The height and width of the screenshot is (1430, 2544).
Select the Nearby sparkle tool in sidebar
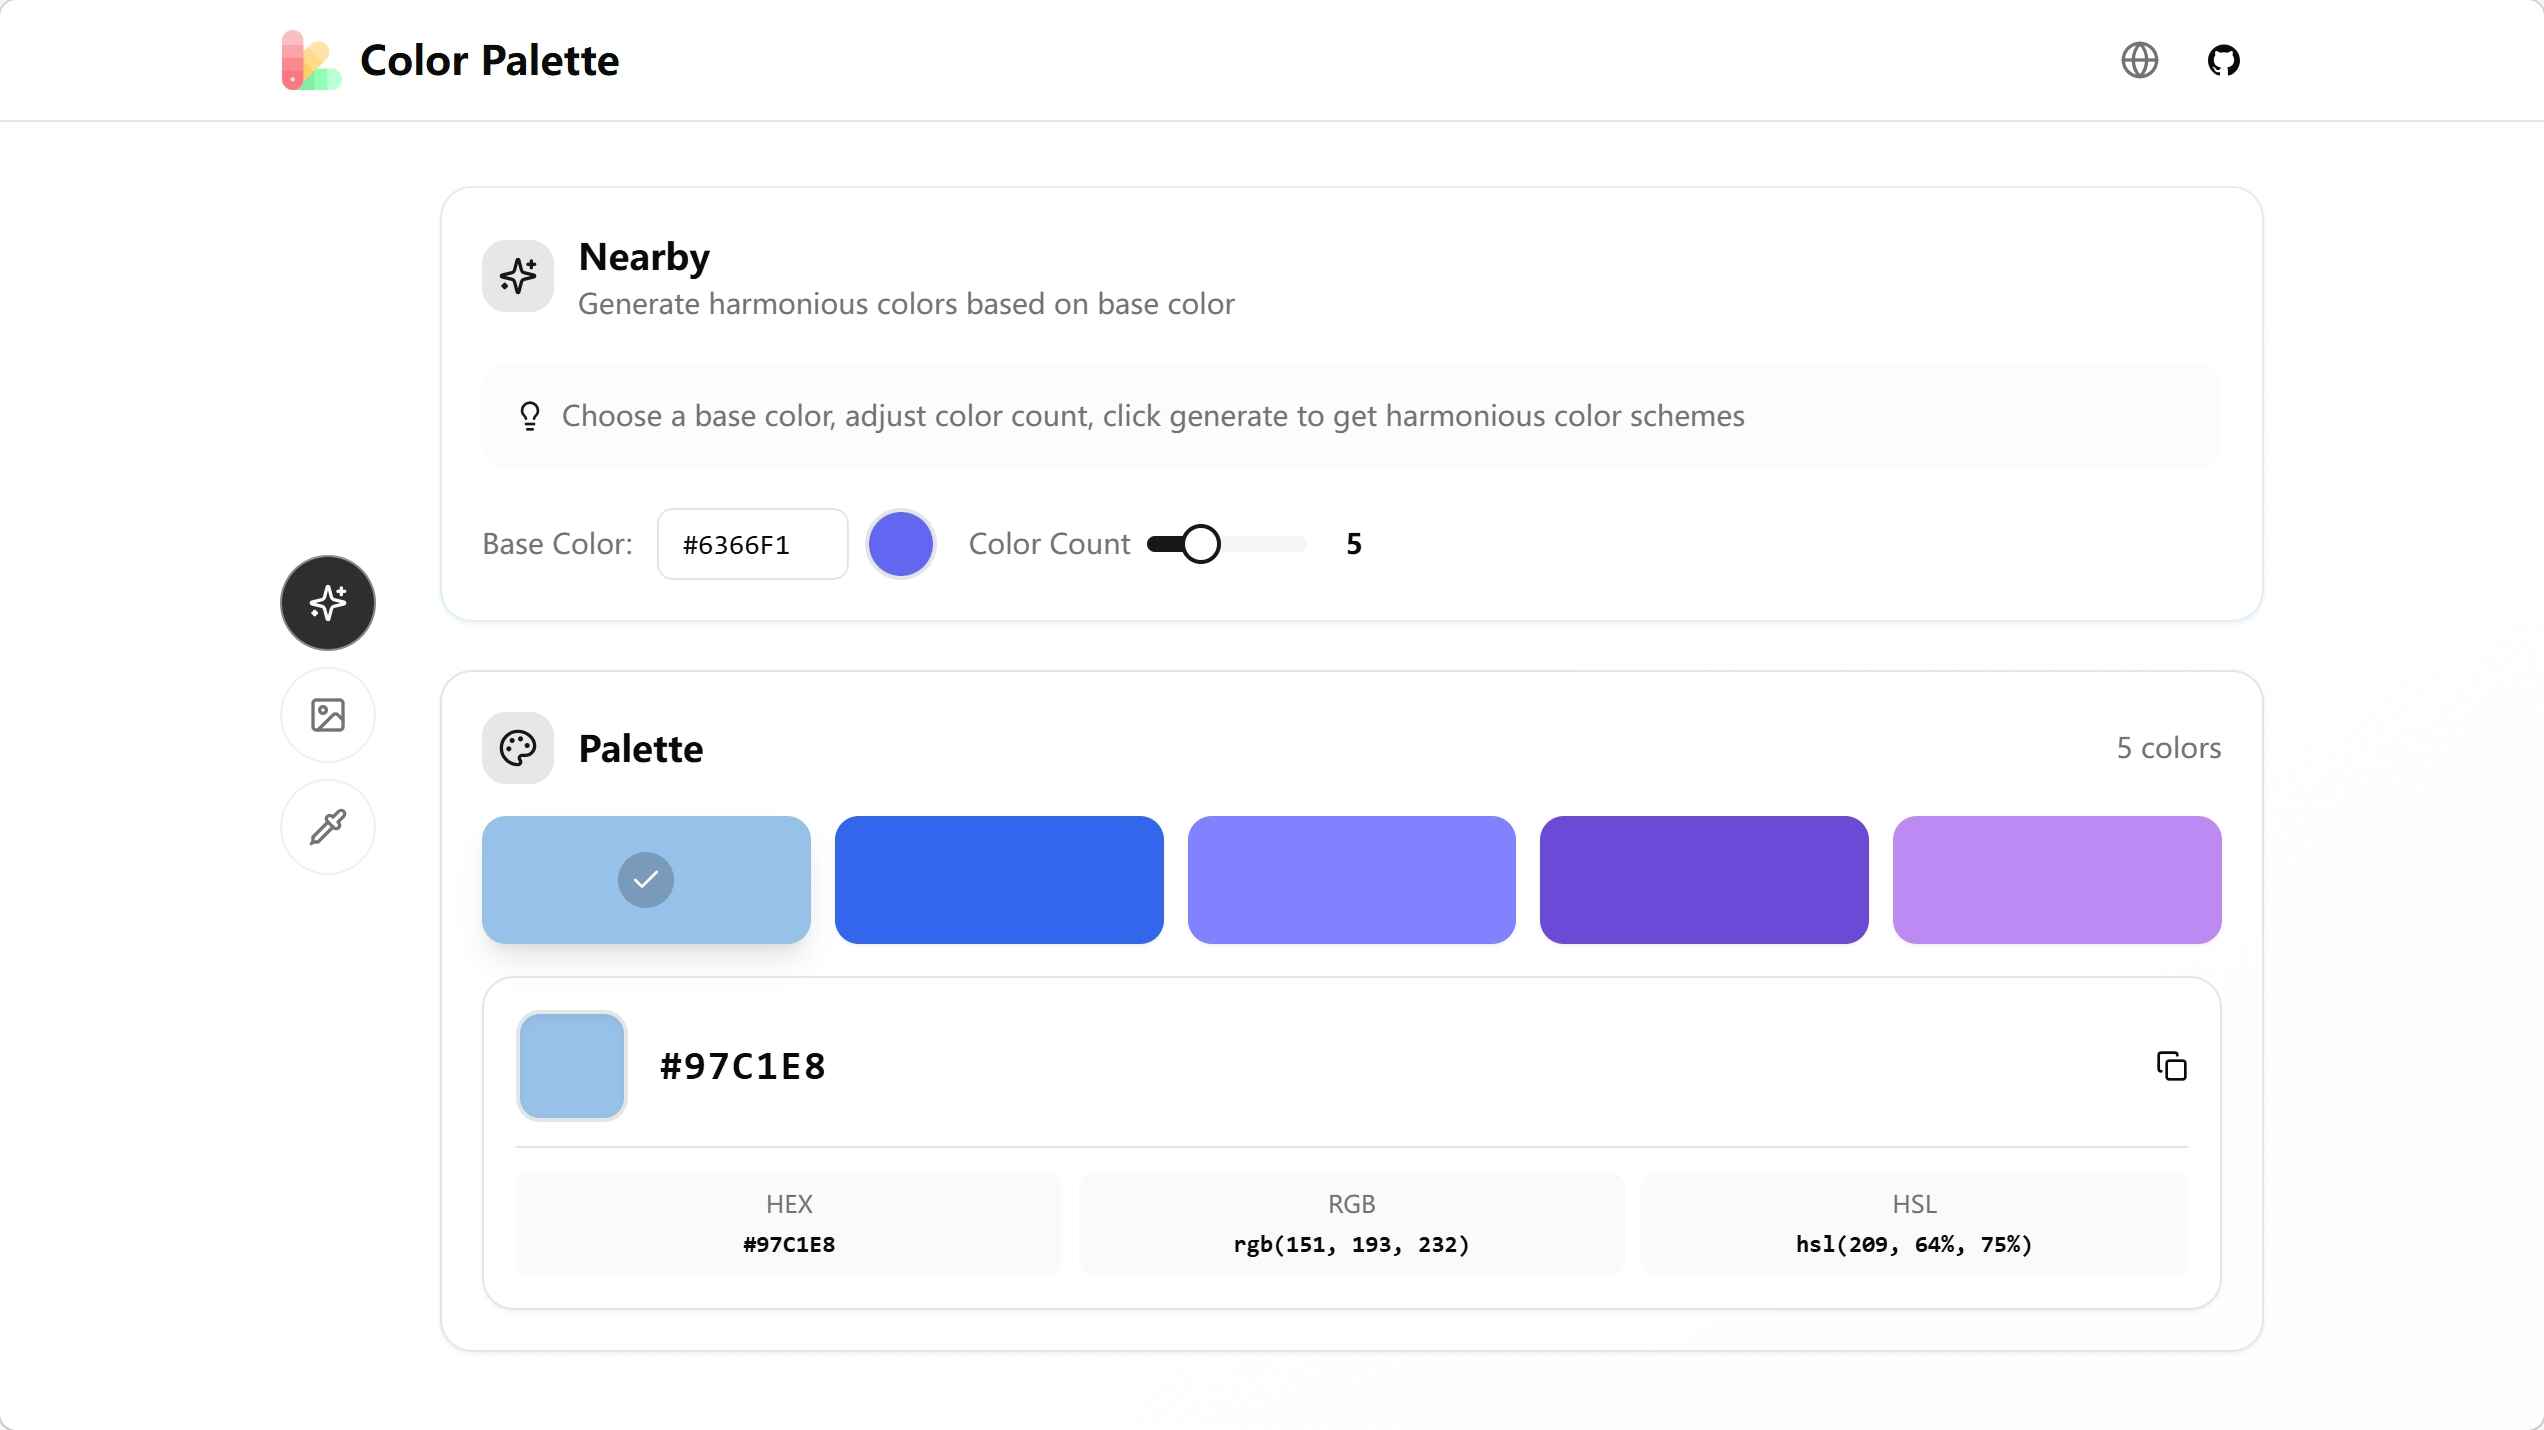[x=327, y=603]
